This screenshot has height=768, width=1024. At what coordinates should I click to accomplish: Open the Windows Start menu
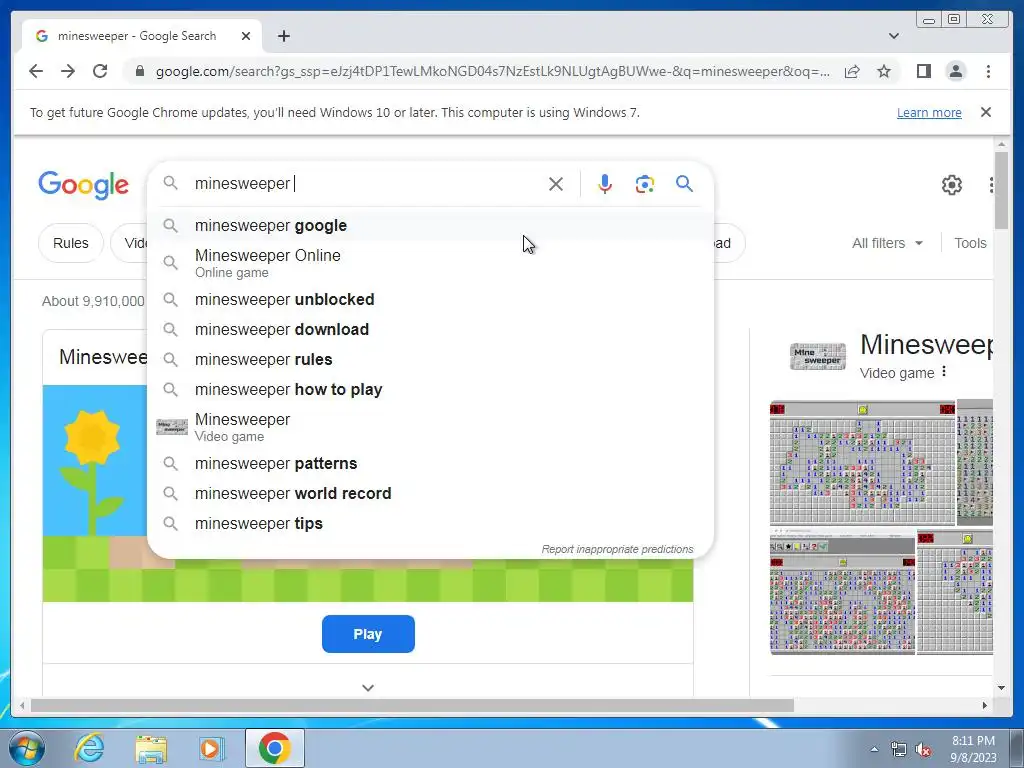tap(26, 748)
